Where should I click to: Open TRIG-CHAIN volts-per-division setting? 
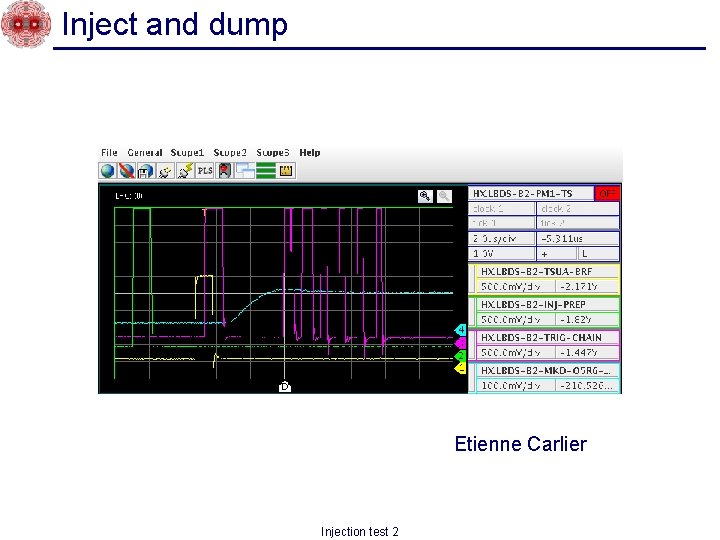(515, 353)
